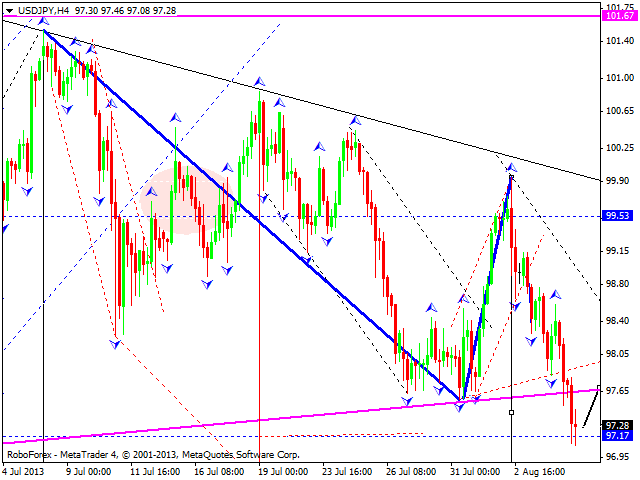640x480 pixels.
Task: Select the blue 99.53 price level label
Action: coord(620,216)
